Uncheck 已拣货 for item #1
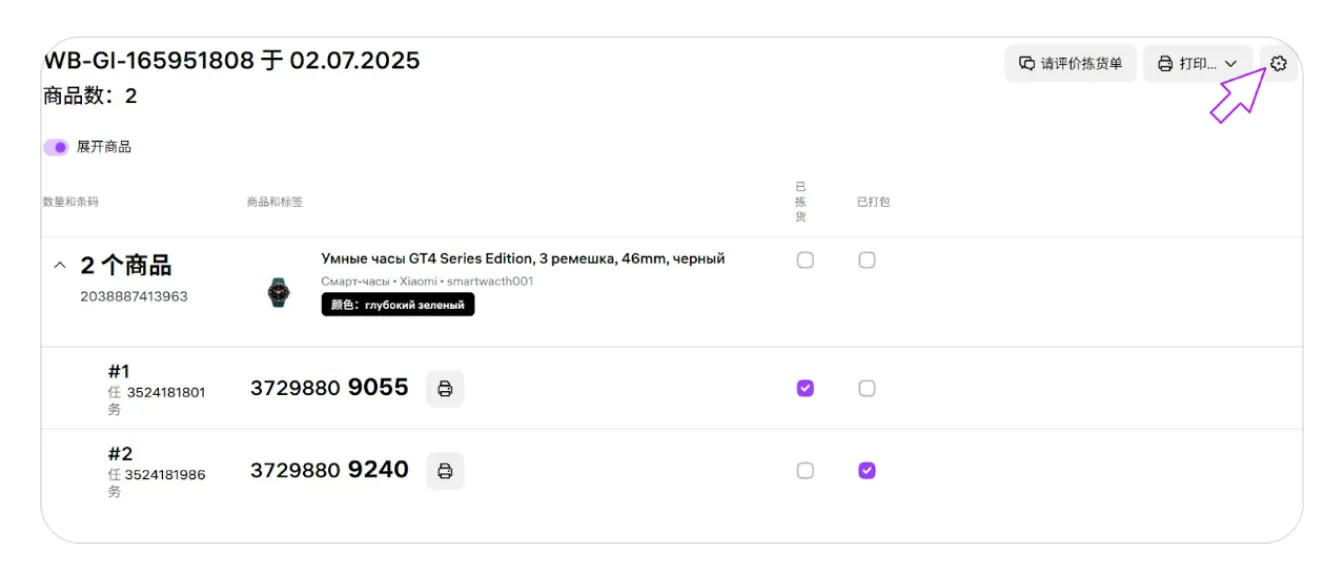1344x580 pixels. 805,388
